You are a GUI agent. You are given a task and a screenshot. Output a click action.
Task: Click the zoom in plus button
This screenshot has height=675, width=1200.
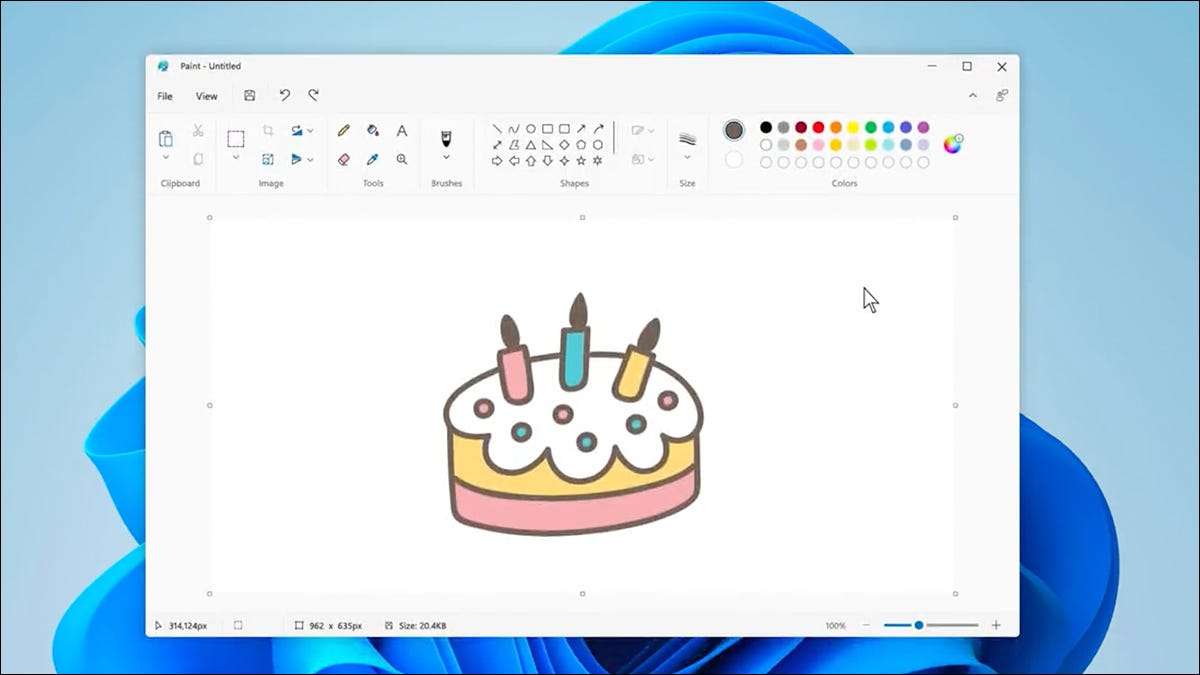click(x=995, y=625)
